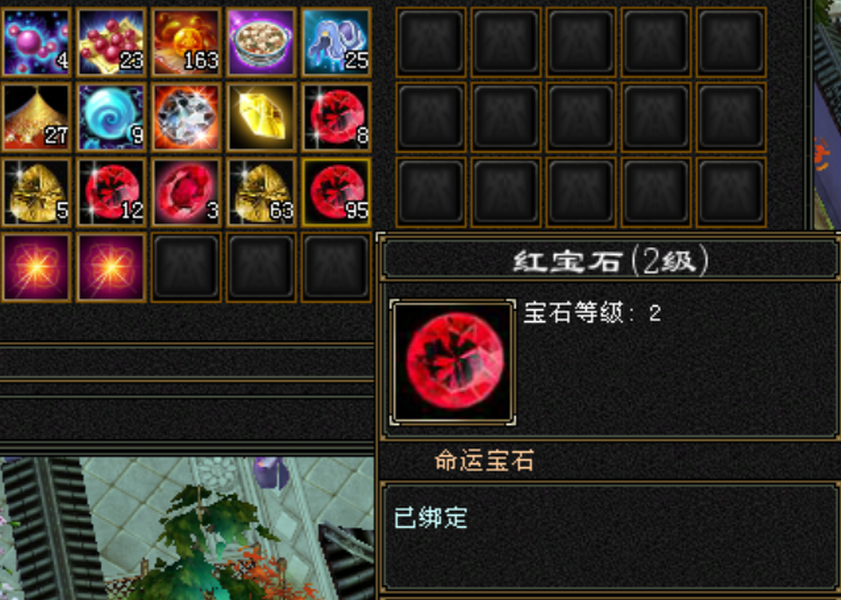Select the yellow crystal gem
Screen dimensions: 841x600
coord(261,117)
